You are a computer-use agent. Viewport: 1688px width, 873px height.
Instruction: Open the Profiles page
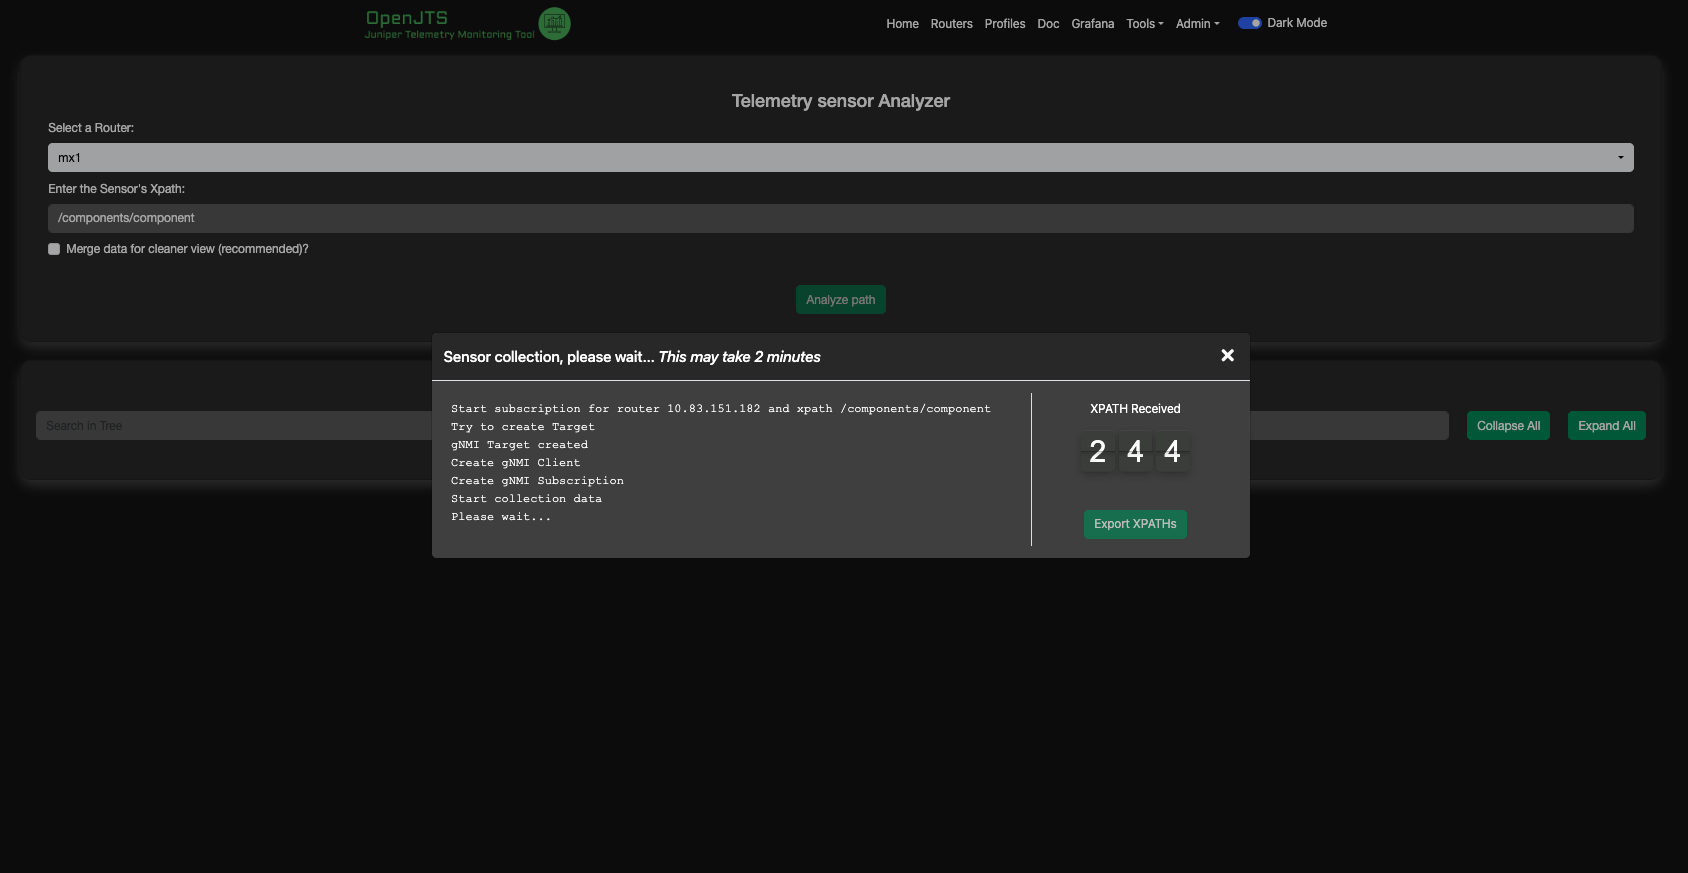pos(1004,24)
